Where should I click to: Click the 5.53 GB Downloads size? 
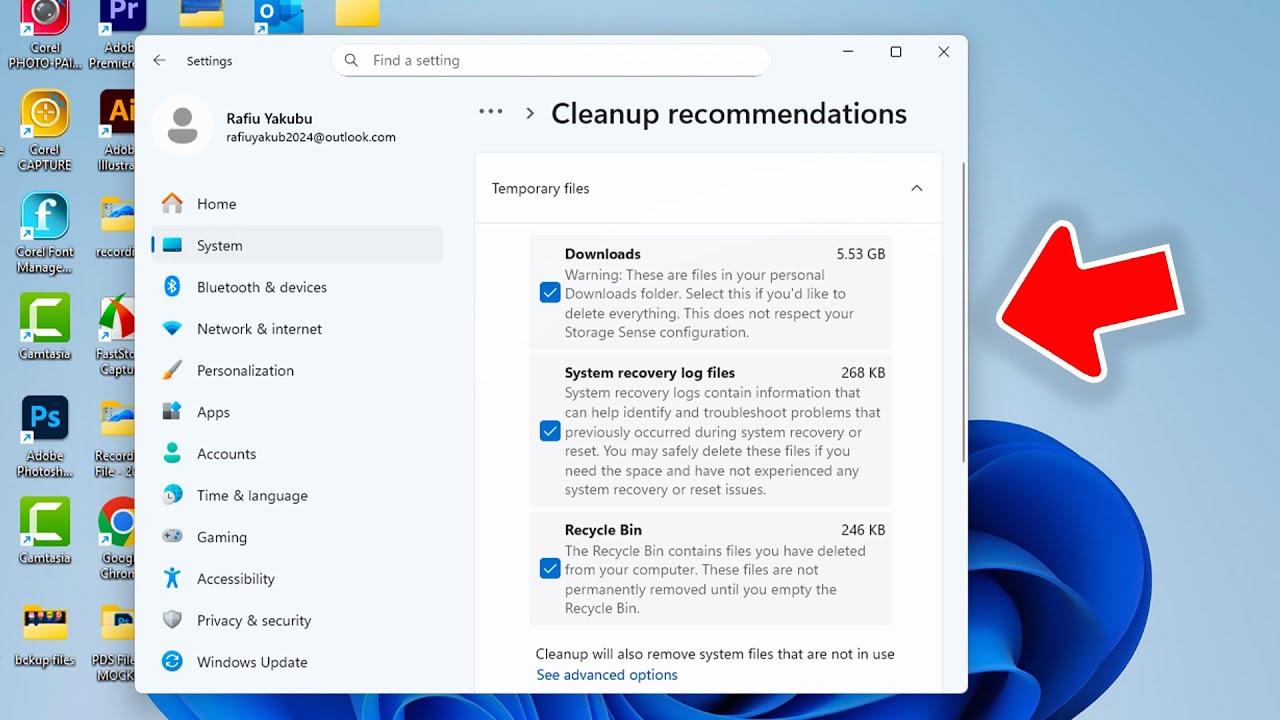(861, 254)
